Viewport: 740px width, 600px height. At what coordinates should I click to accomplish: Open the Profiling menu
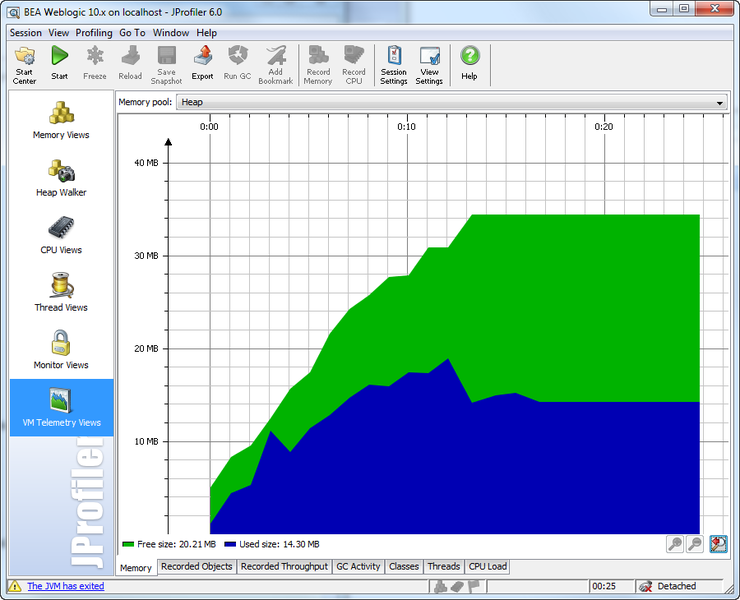(x=94, y=33)
